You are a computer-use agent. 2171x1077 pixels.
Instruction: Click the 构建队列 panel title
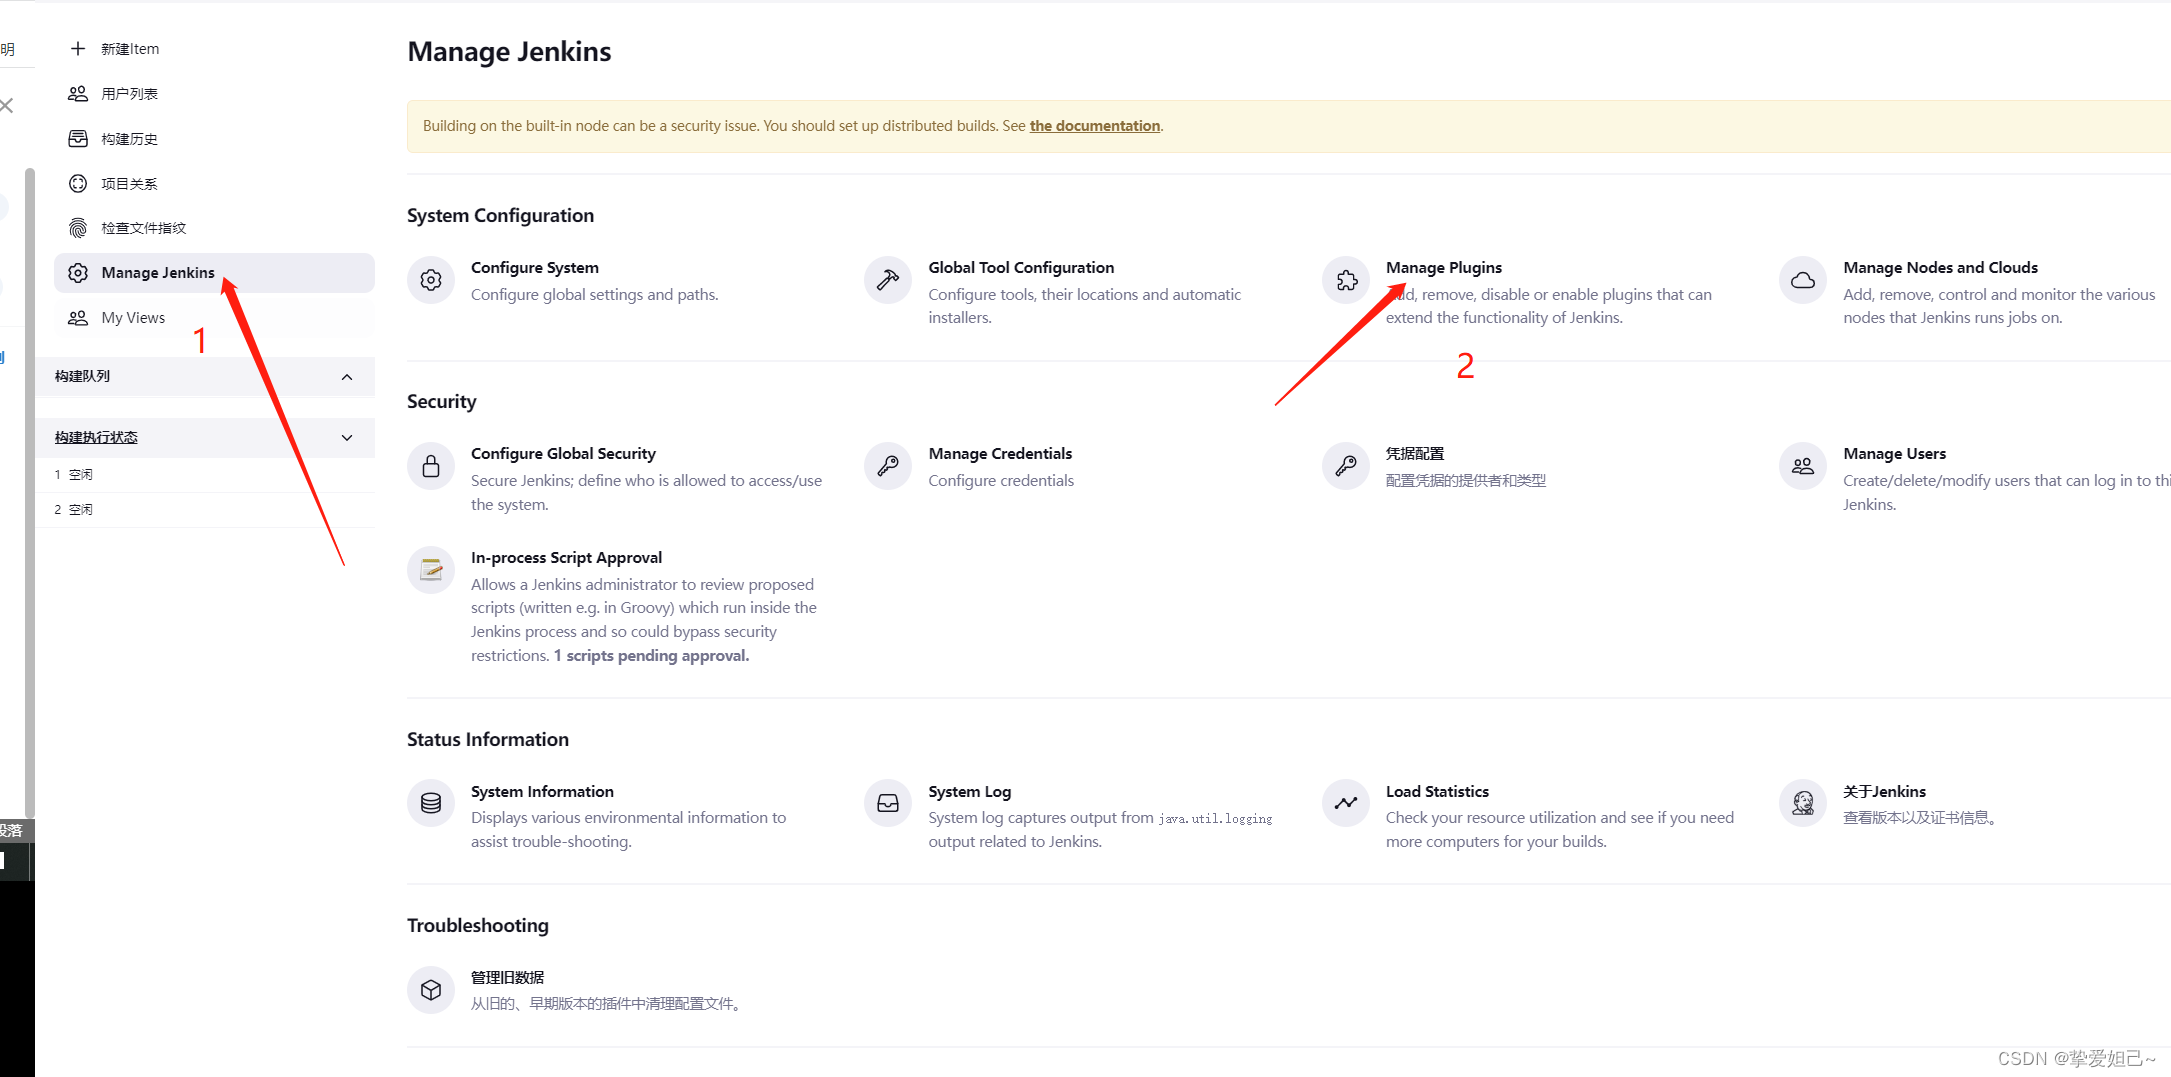pos(82,376)
